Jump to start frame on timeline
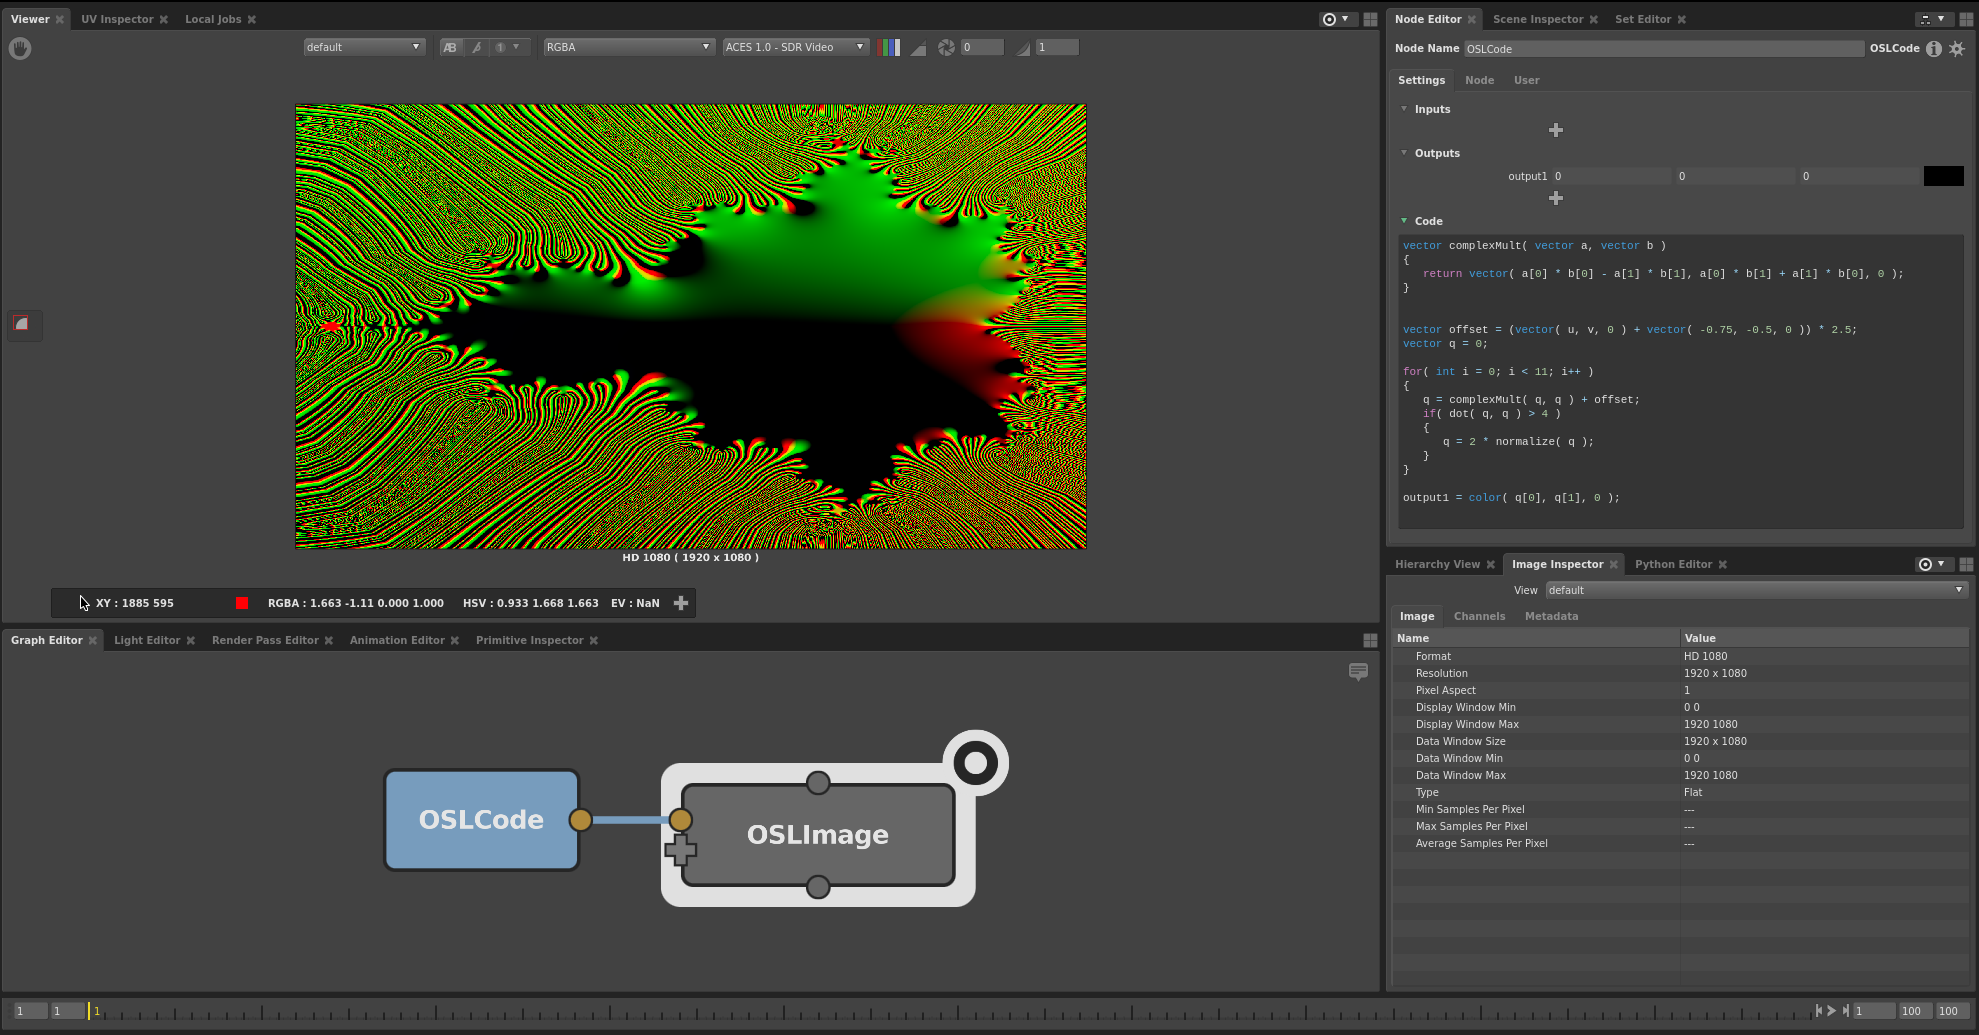Screen dimensions: 1979x1035 coord(1818,1011)
